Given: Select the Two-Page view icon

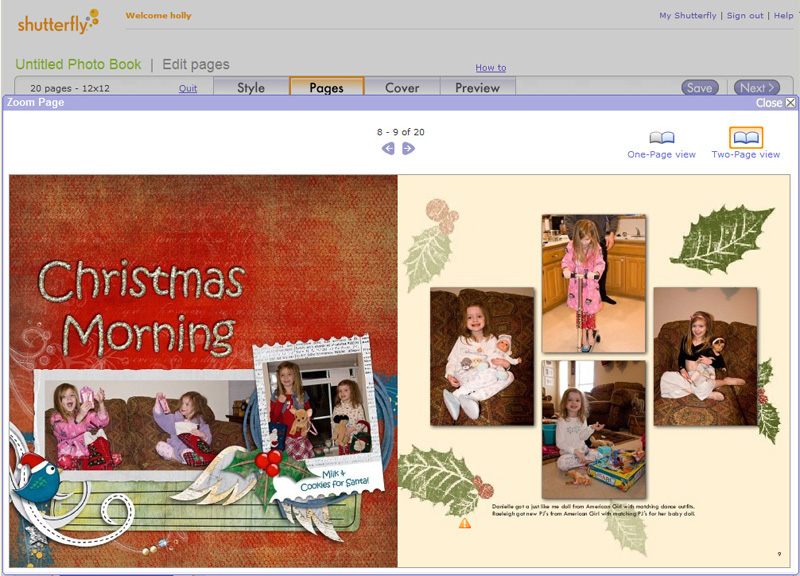Looking at the screenshot, I should pos(745,138).
